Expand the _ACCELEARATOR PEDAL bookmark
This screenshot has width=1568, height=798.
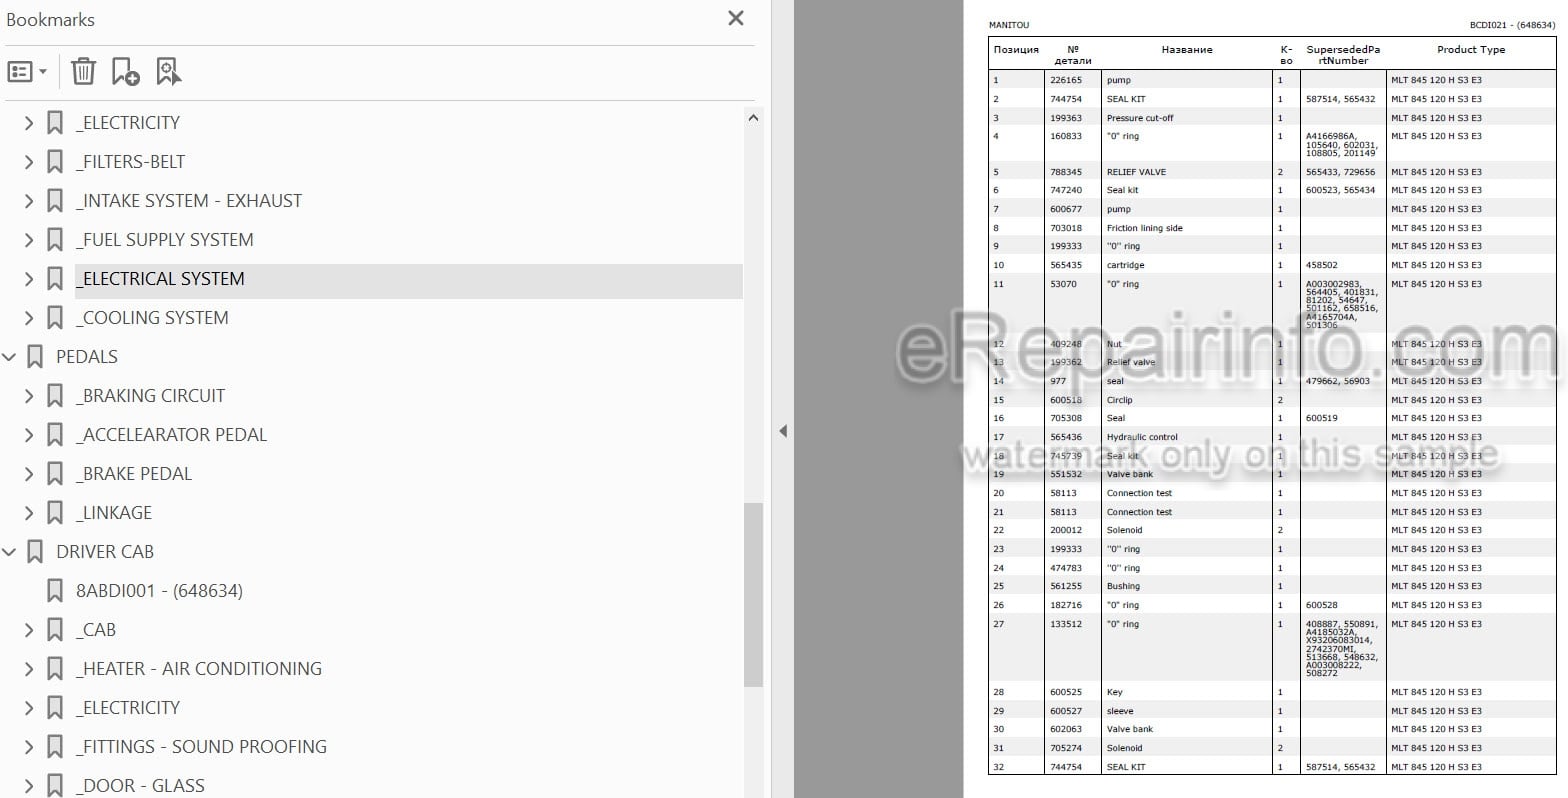click(29, 435)
